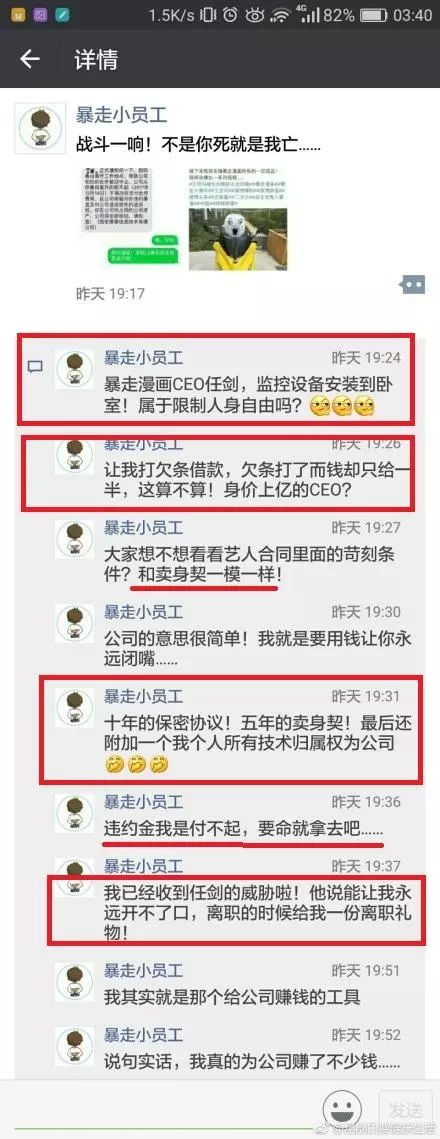The height and width of the screenshot is (1139, 440).
Task: Tap the Wi-Fi icon in the status bar
Action: (279, 15)
